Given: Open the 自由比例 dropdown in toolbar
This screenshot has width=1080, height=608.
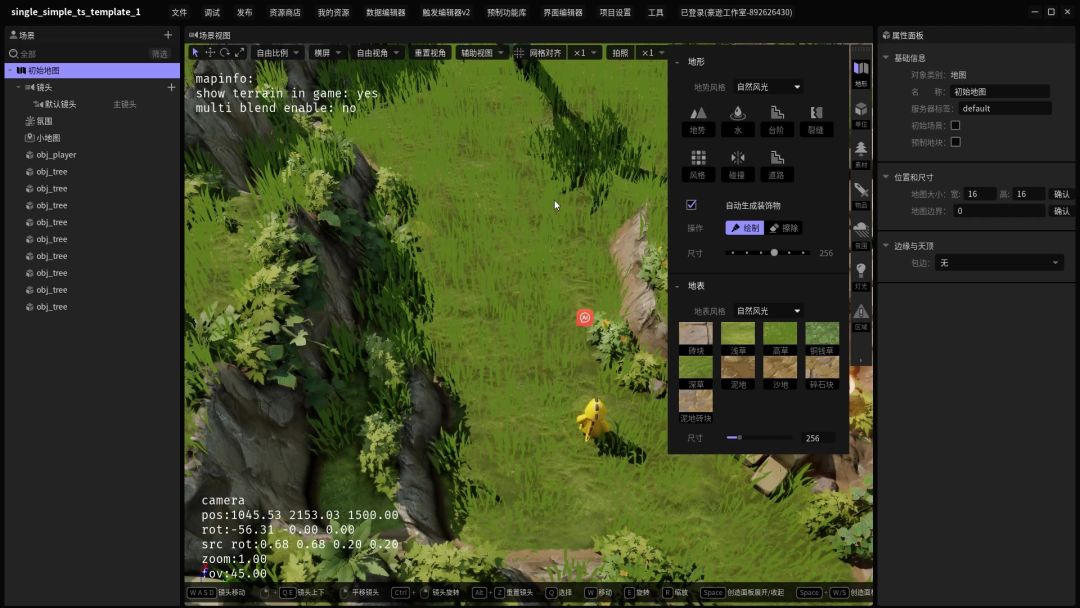Looking at the screenshot, I should pyautogui.click(x=277, y=53).
